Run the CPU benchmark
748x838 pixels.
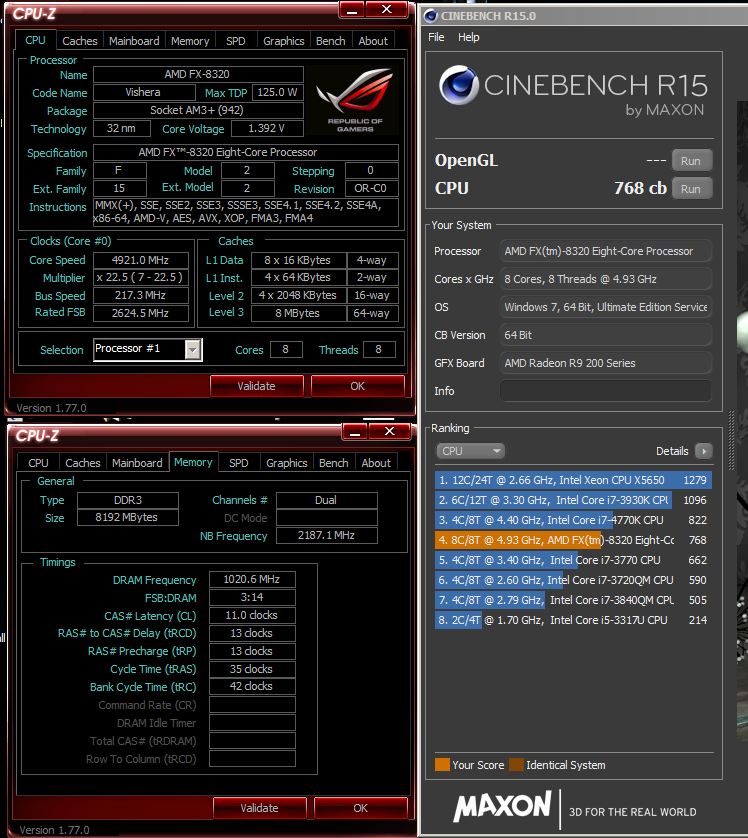[691, 189]
